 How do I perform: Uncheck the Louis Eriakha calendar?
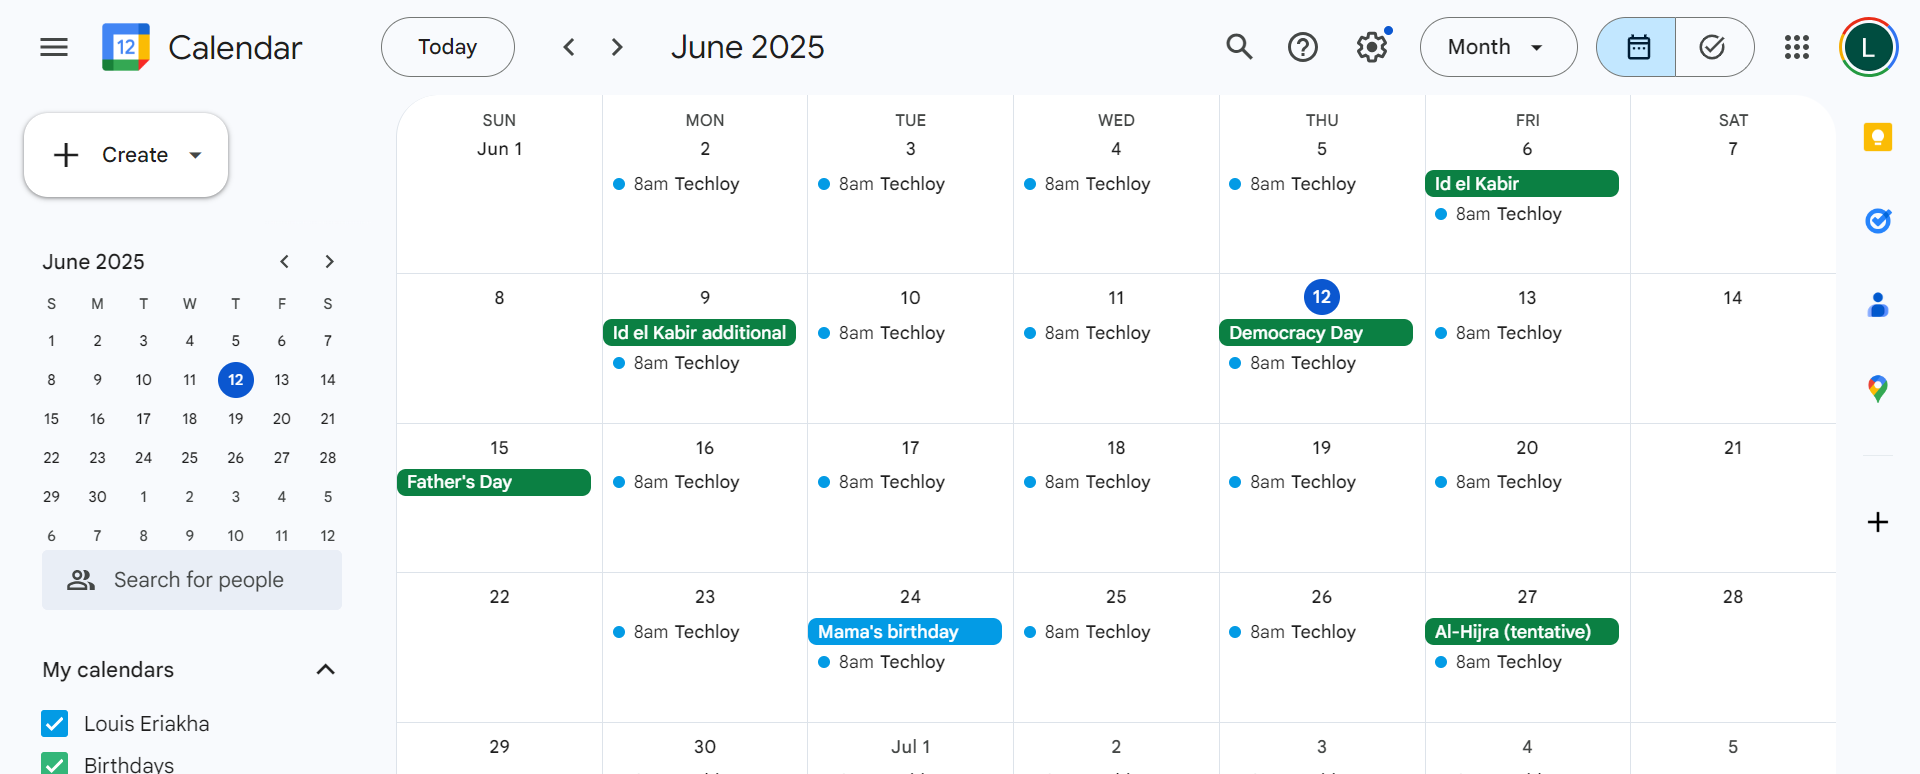click(55, 723)
